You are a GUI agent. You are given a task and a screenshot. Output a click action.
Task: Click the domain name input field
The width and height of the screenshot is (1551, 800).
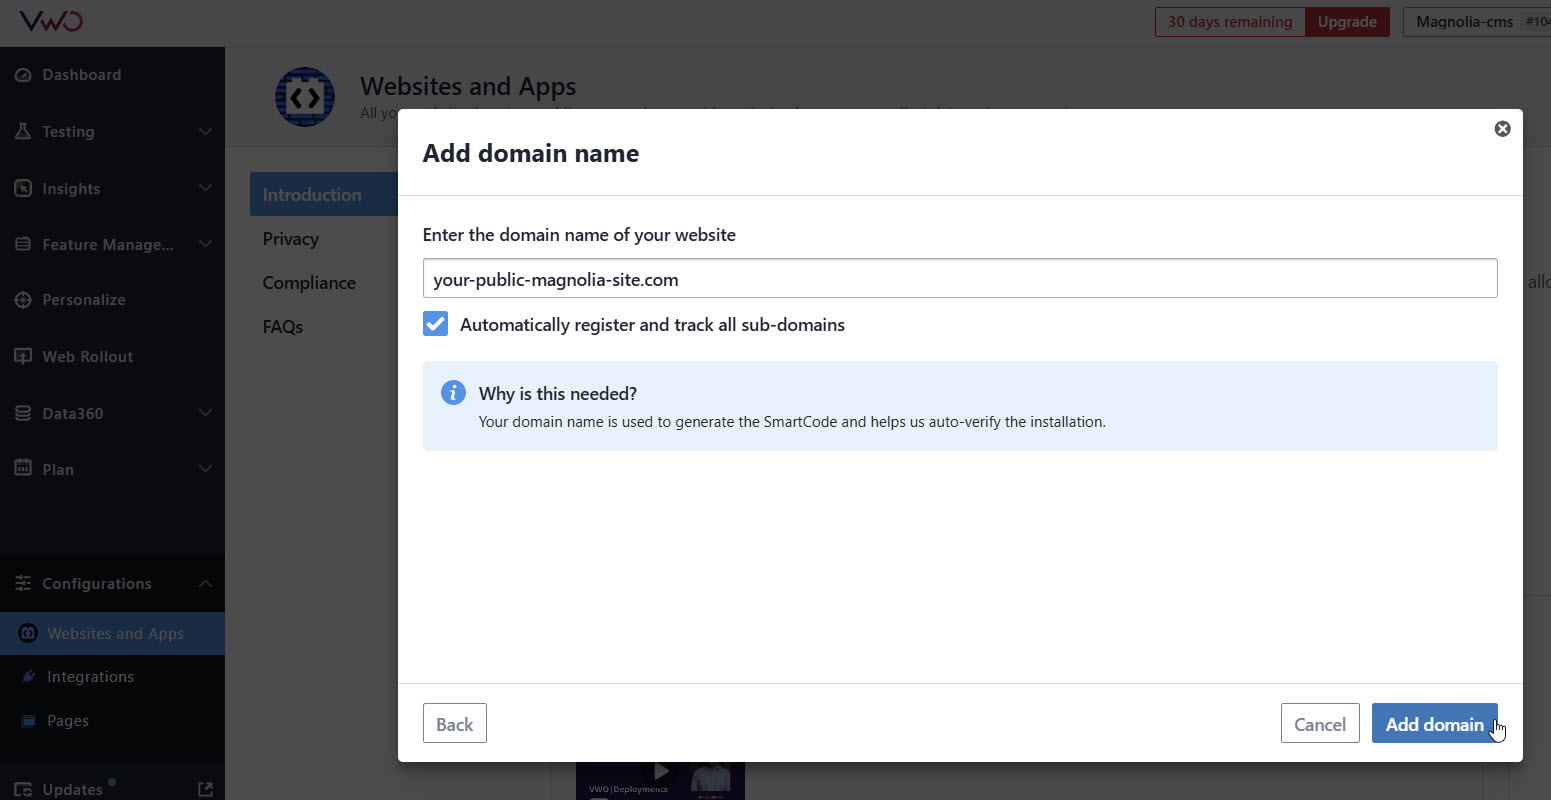pyautogui.click(x=959, y=279)
